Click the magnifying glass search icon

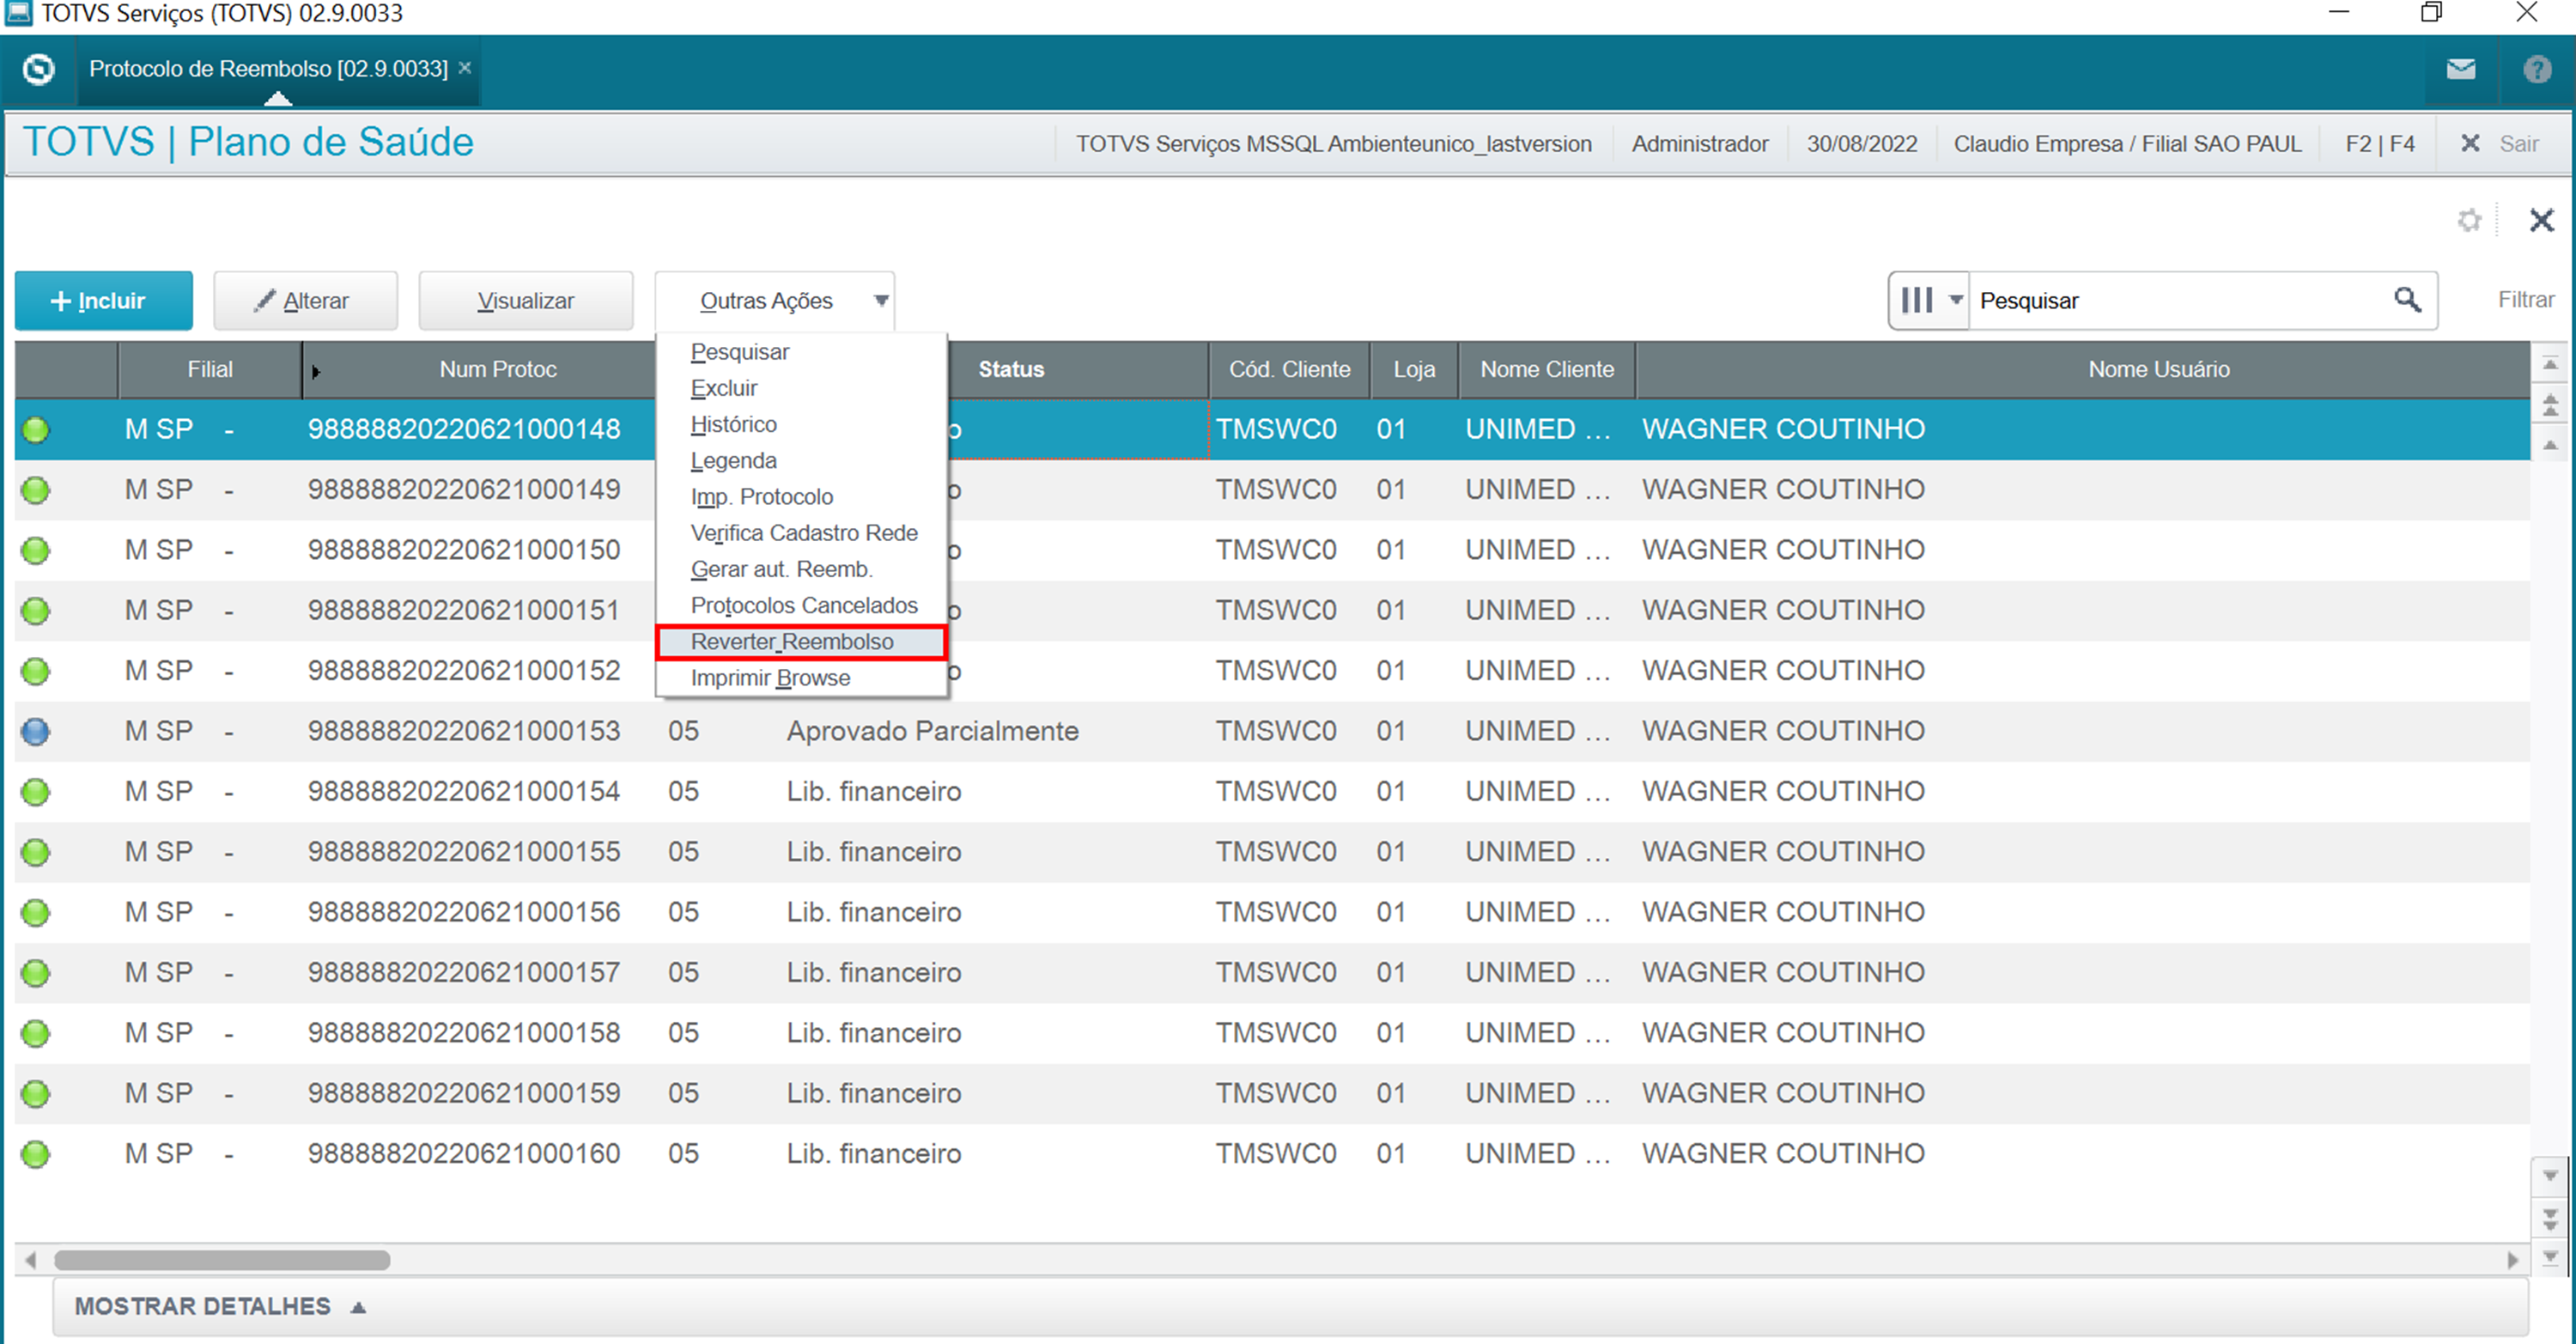pyautogui.click(x=2407, y=299)
